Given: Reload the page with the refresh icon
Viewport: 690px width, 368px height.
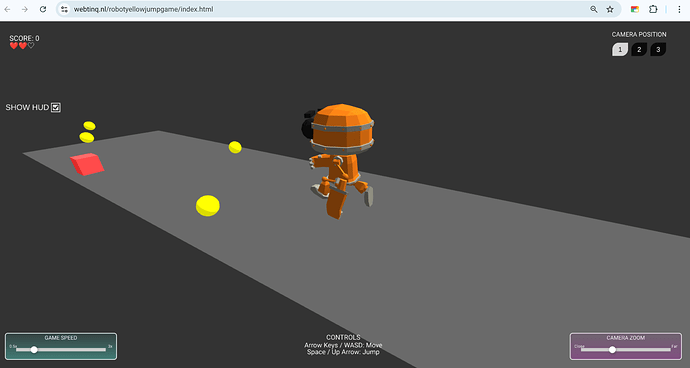Looking at the screenshot, I should [43, 9].
